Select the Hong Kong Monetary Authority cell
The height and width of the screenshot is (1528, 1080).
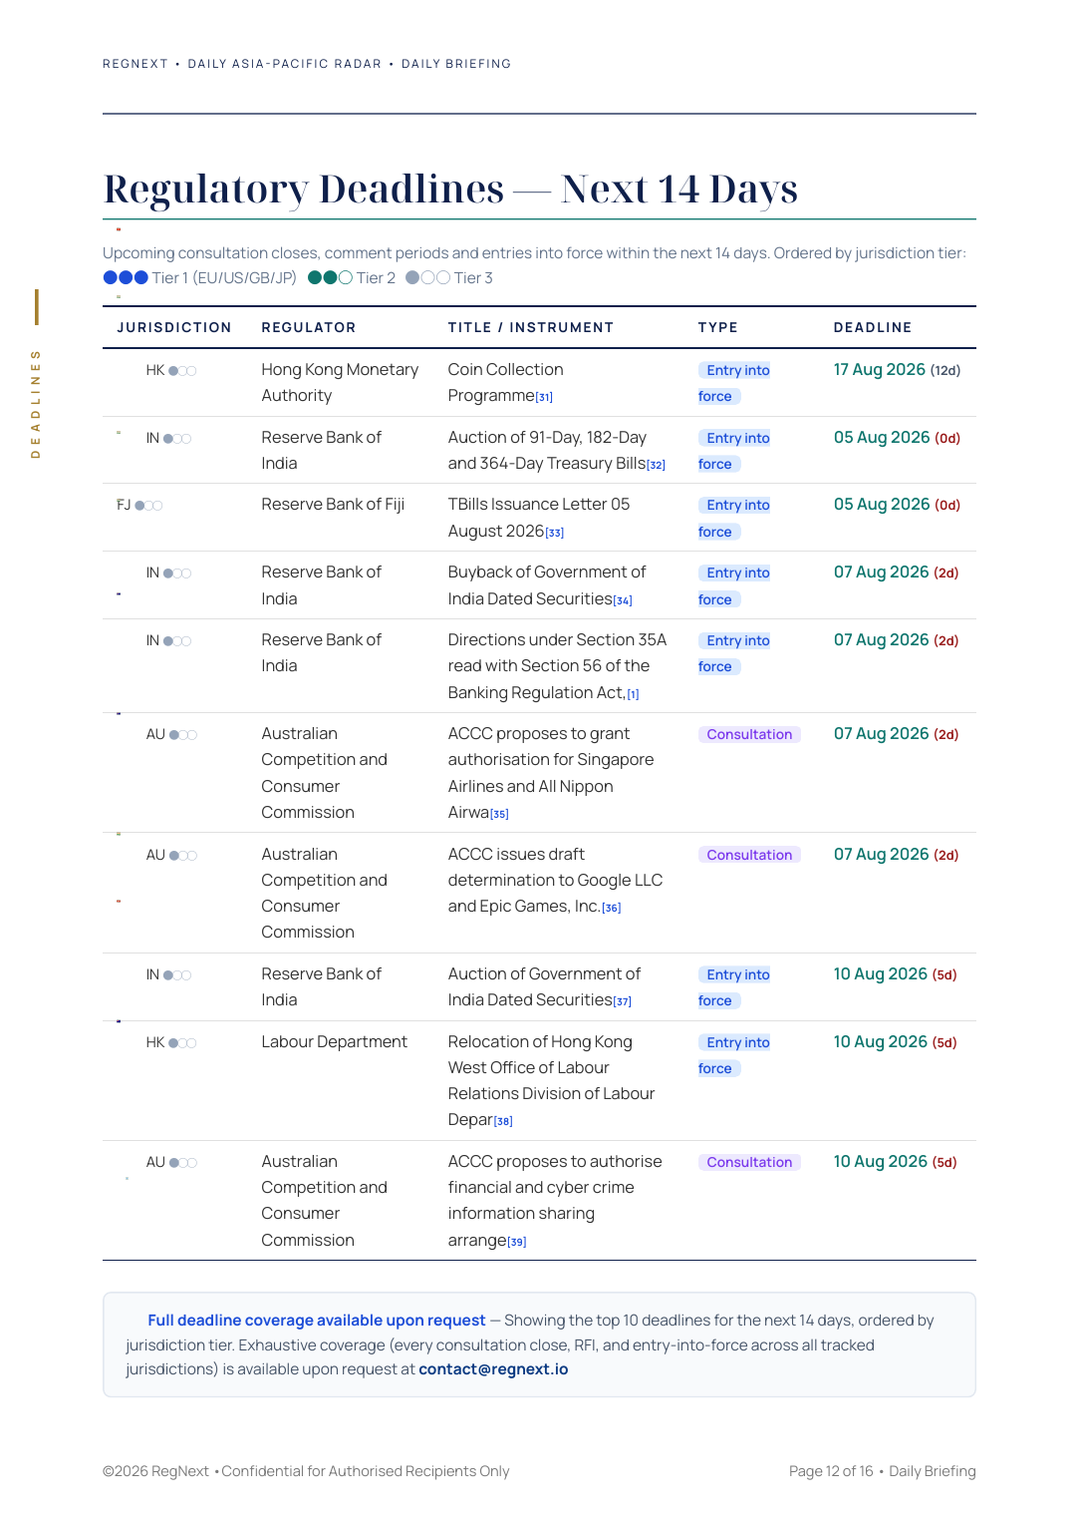340,382
